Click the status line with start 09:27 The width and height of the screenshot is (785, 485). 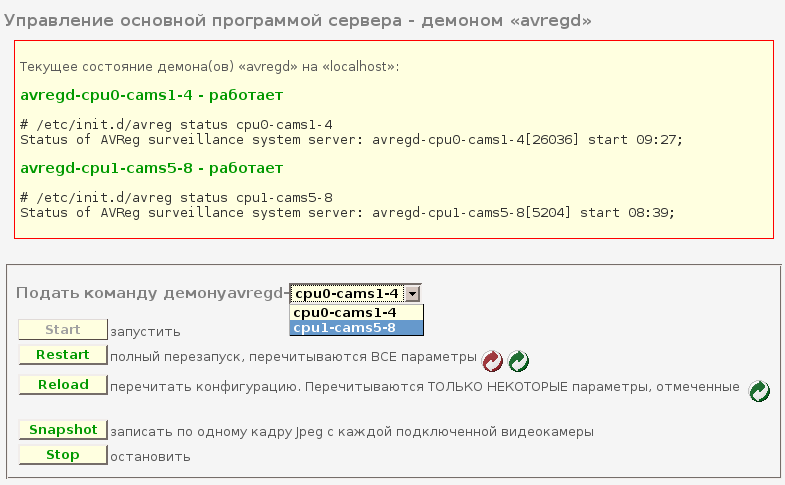351,140
